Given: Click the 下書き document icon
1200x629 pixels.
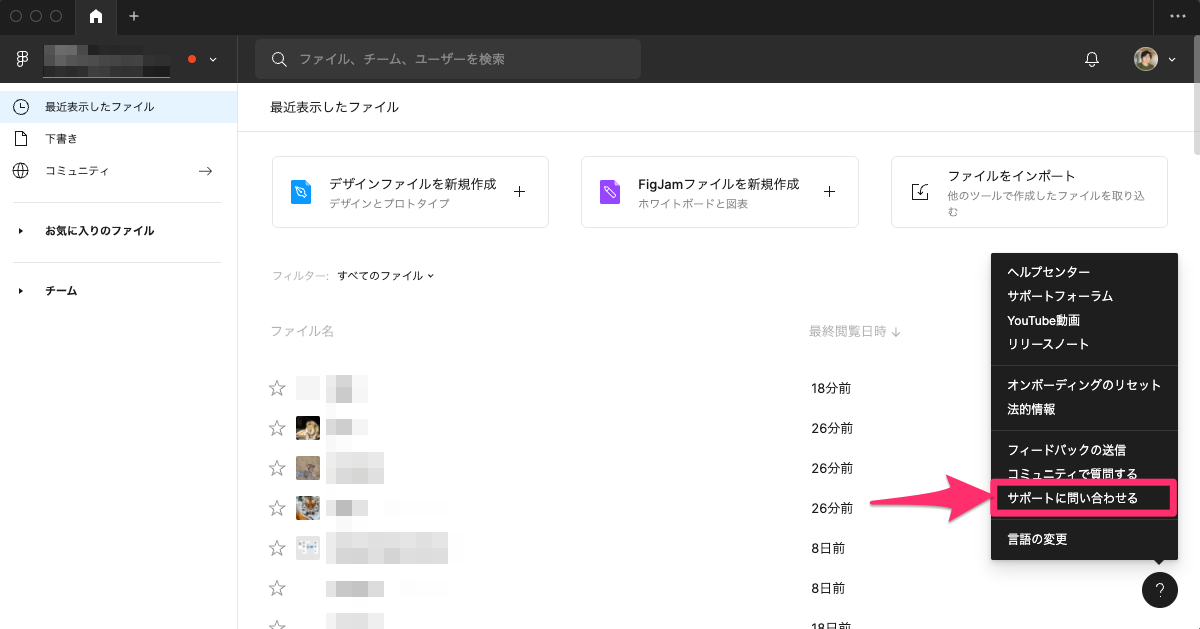Looking at the screenshot, I should [x=21, y=138].
